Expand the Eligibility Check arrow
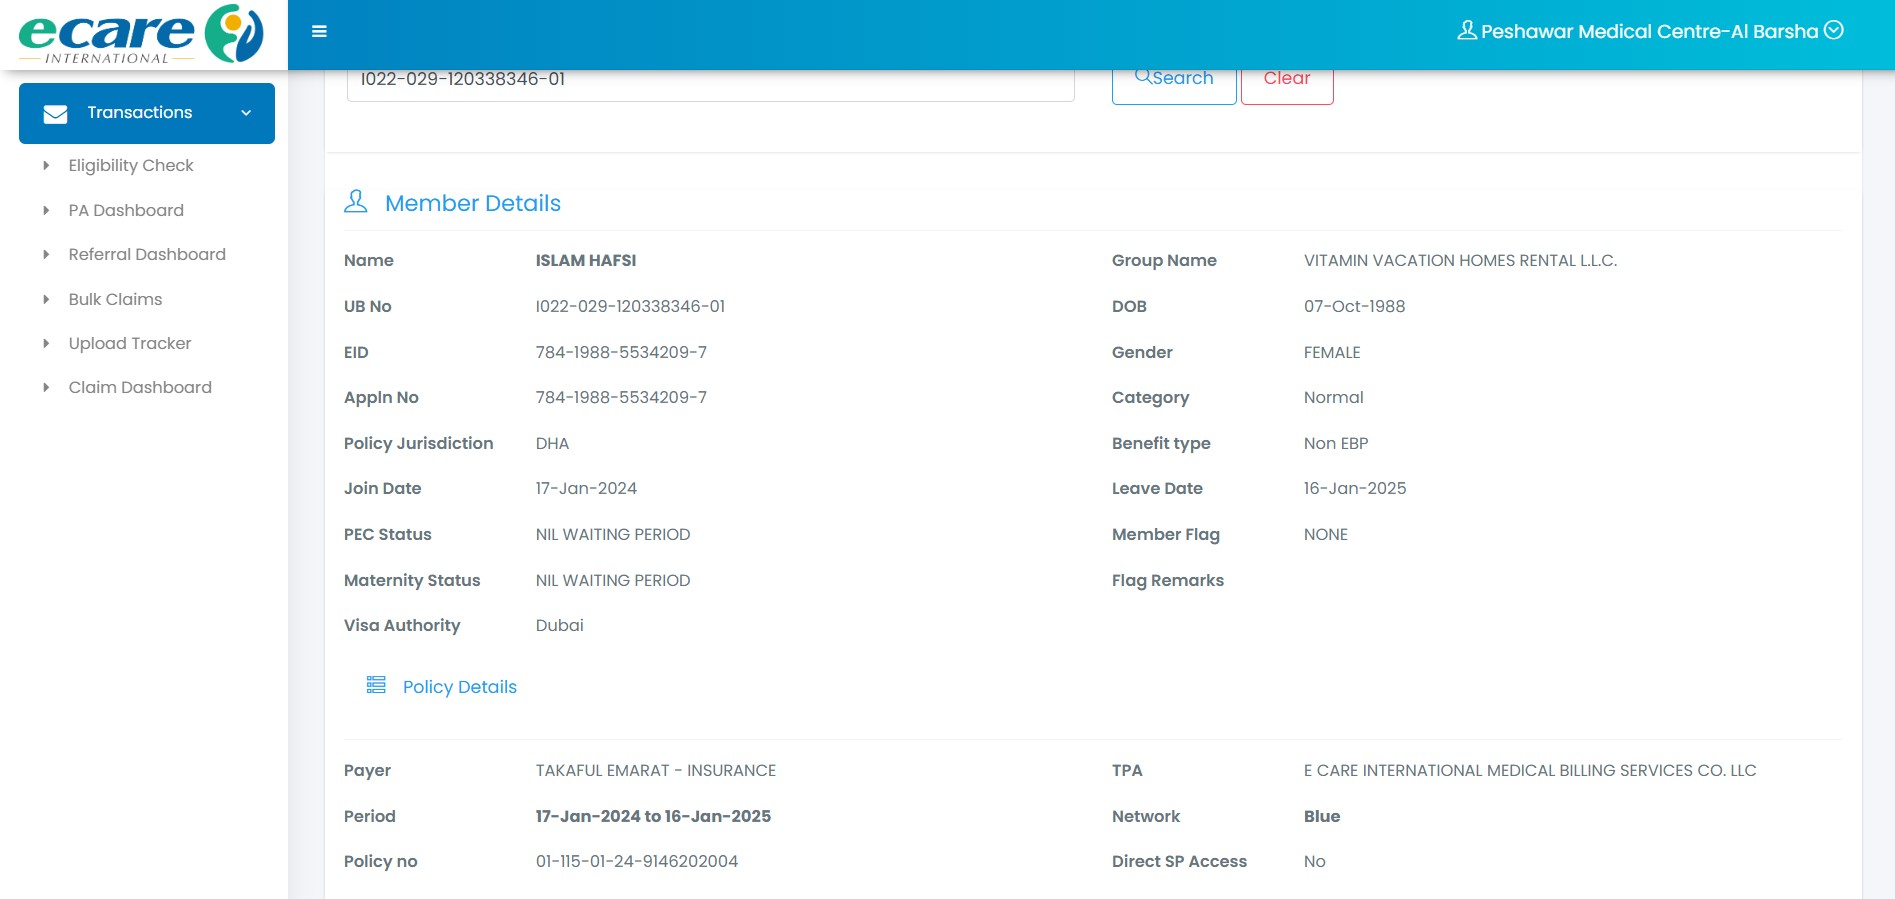 [x=46, y=166]
